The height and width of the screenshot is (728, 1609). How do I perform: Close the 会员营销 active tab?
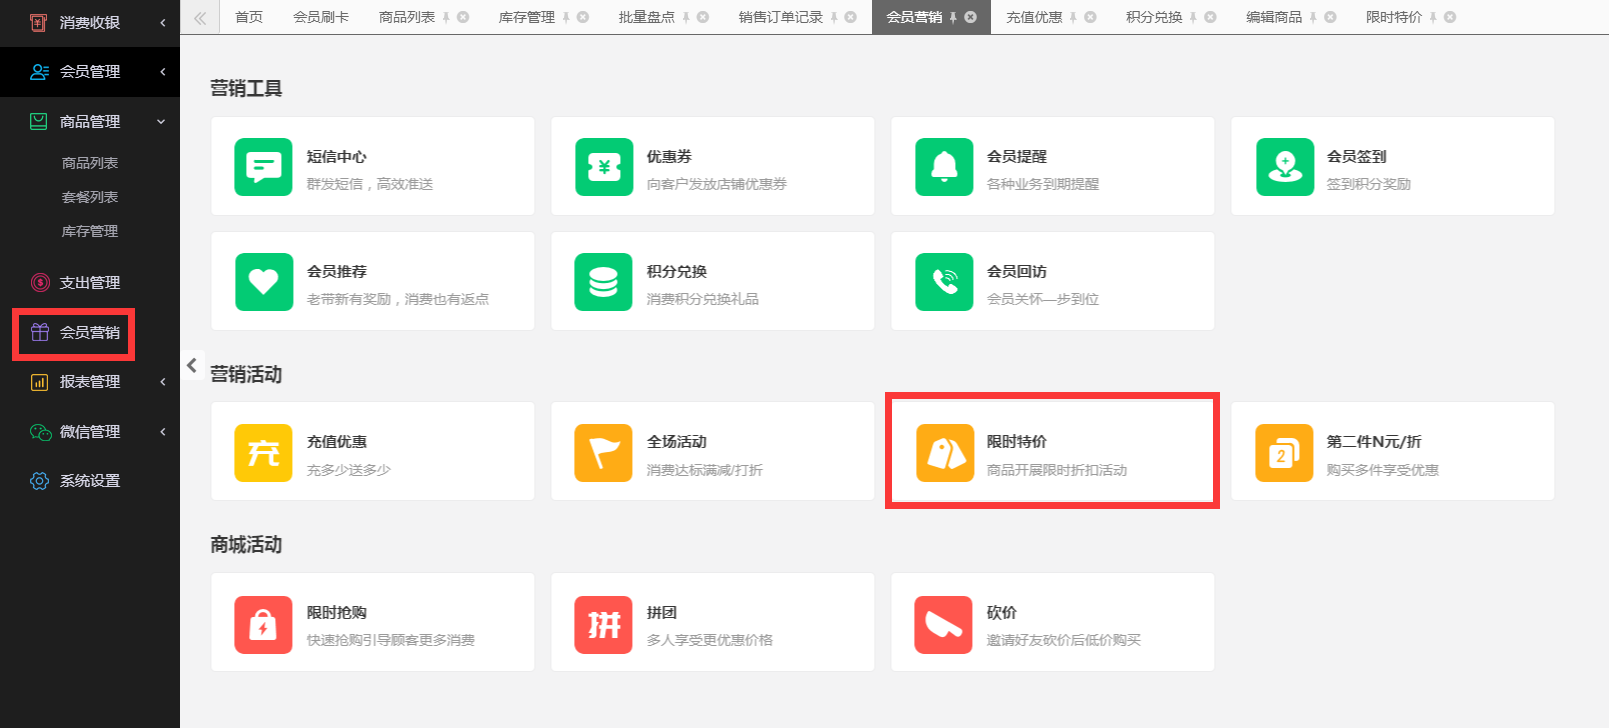tap(970, 17)
